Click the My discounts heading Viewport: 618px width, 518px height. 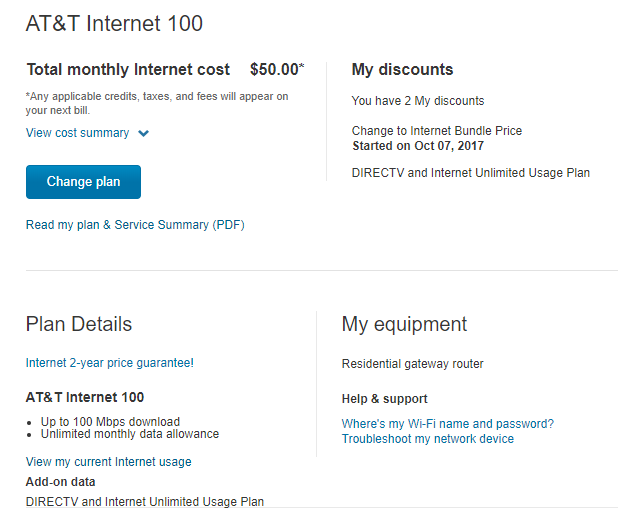[402, 70]
